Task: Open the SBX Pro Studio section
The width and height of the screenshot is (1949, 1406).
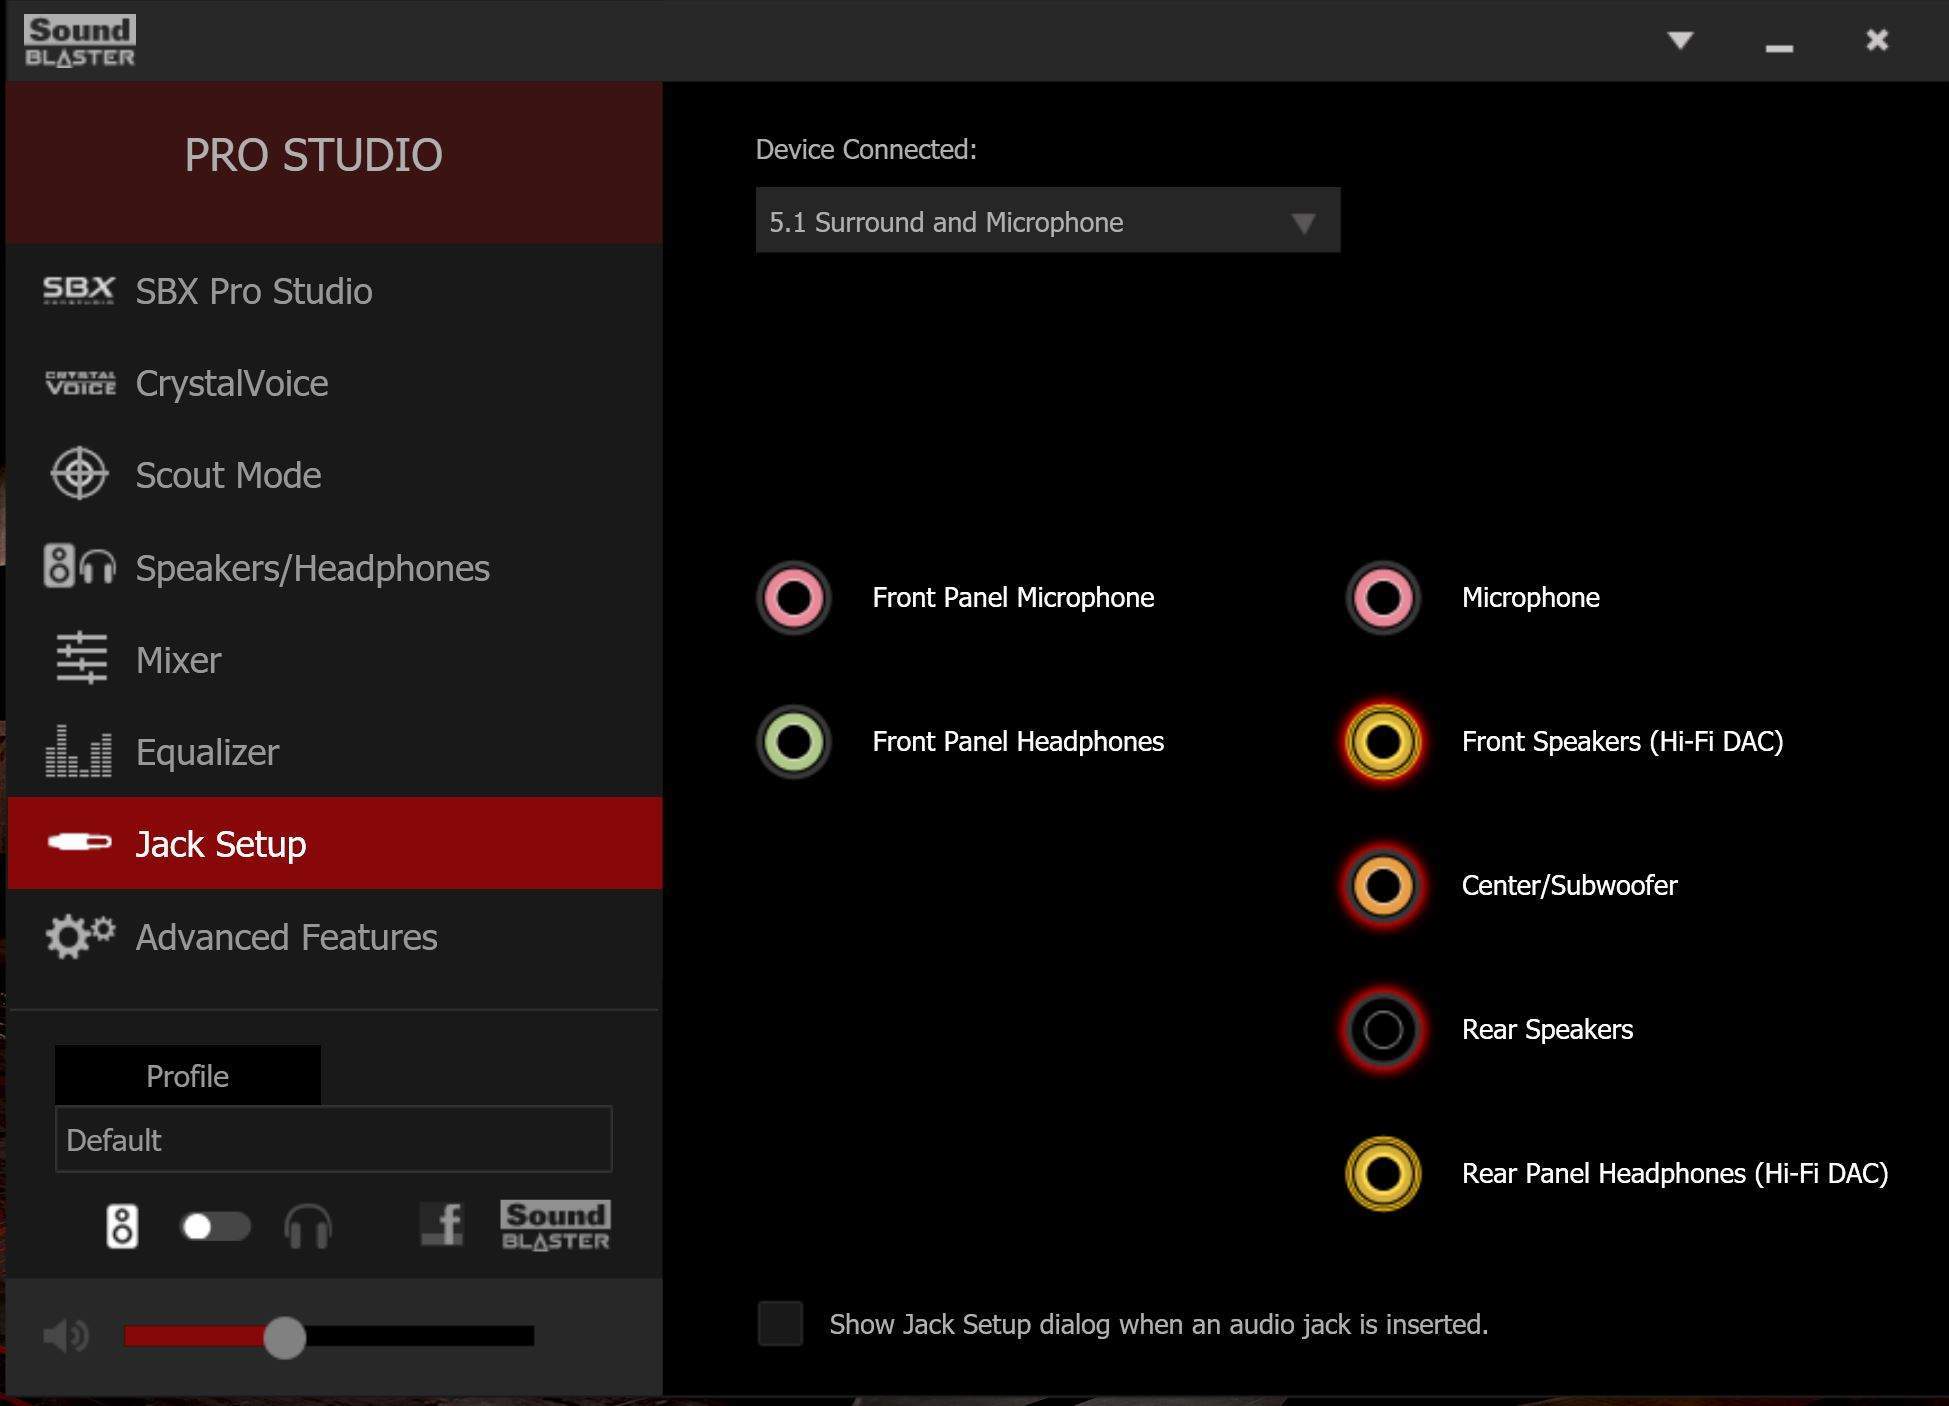Action: click(x=334, y=291)
